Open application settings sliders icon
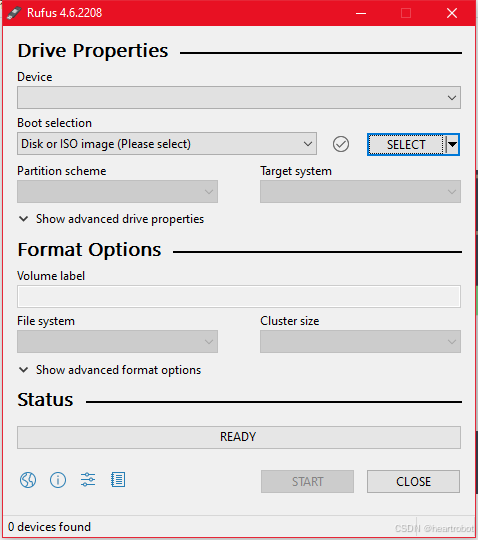This screenshot has width=478, height=540. click(x=88, y=480)
